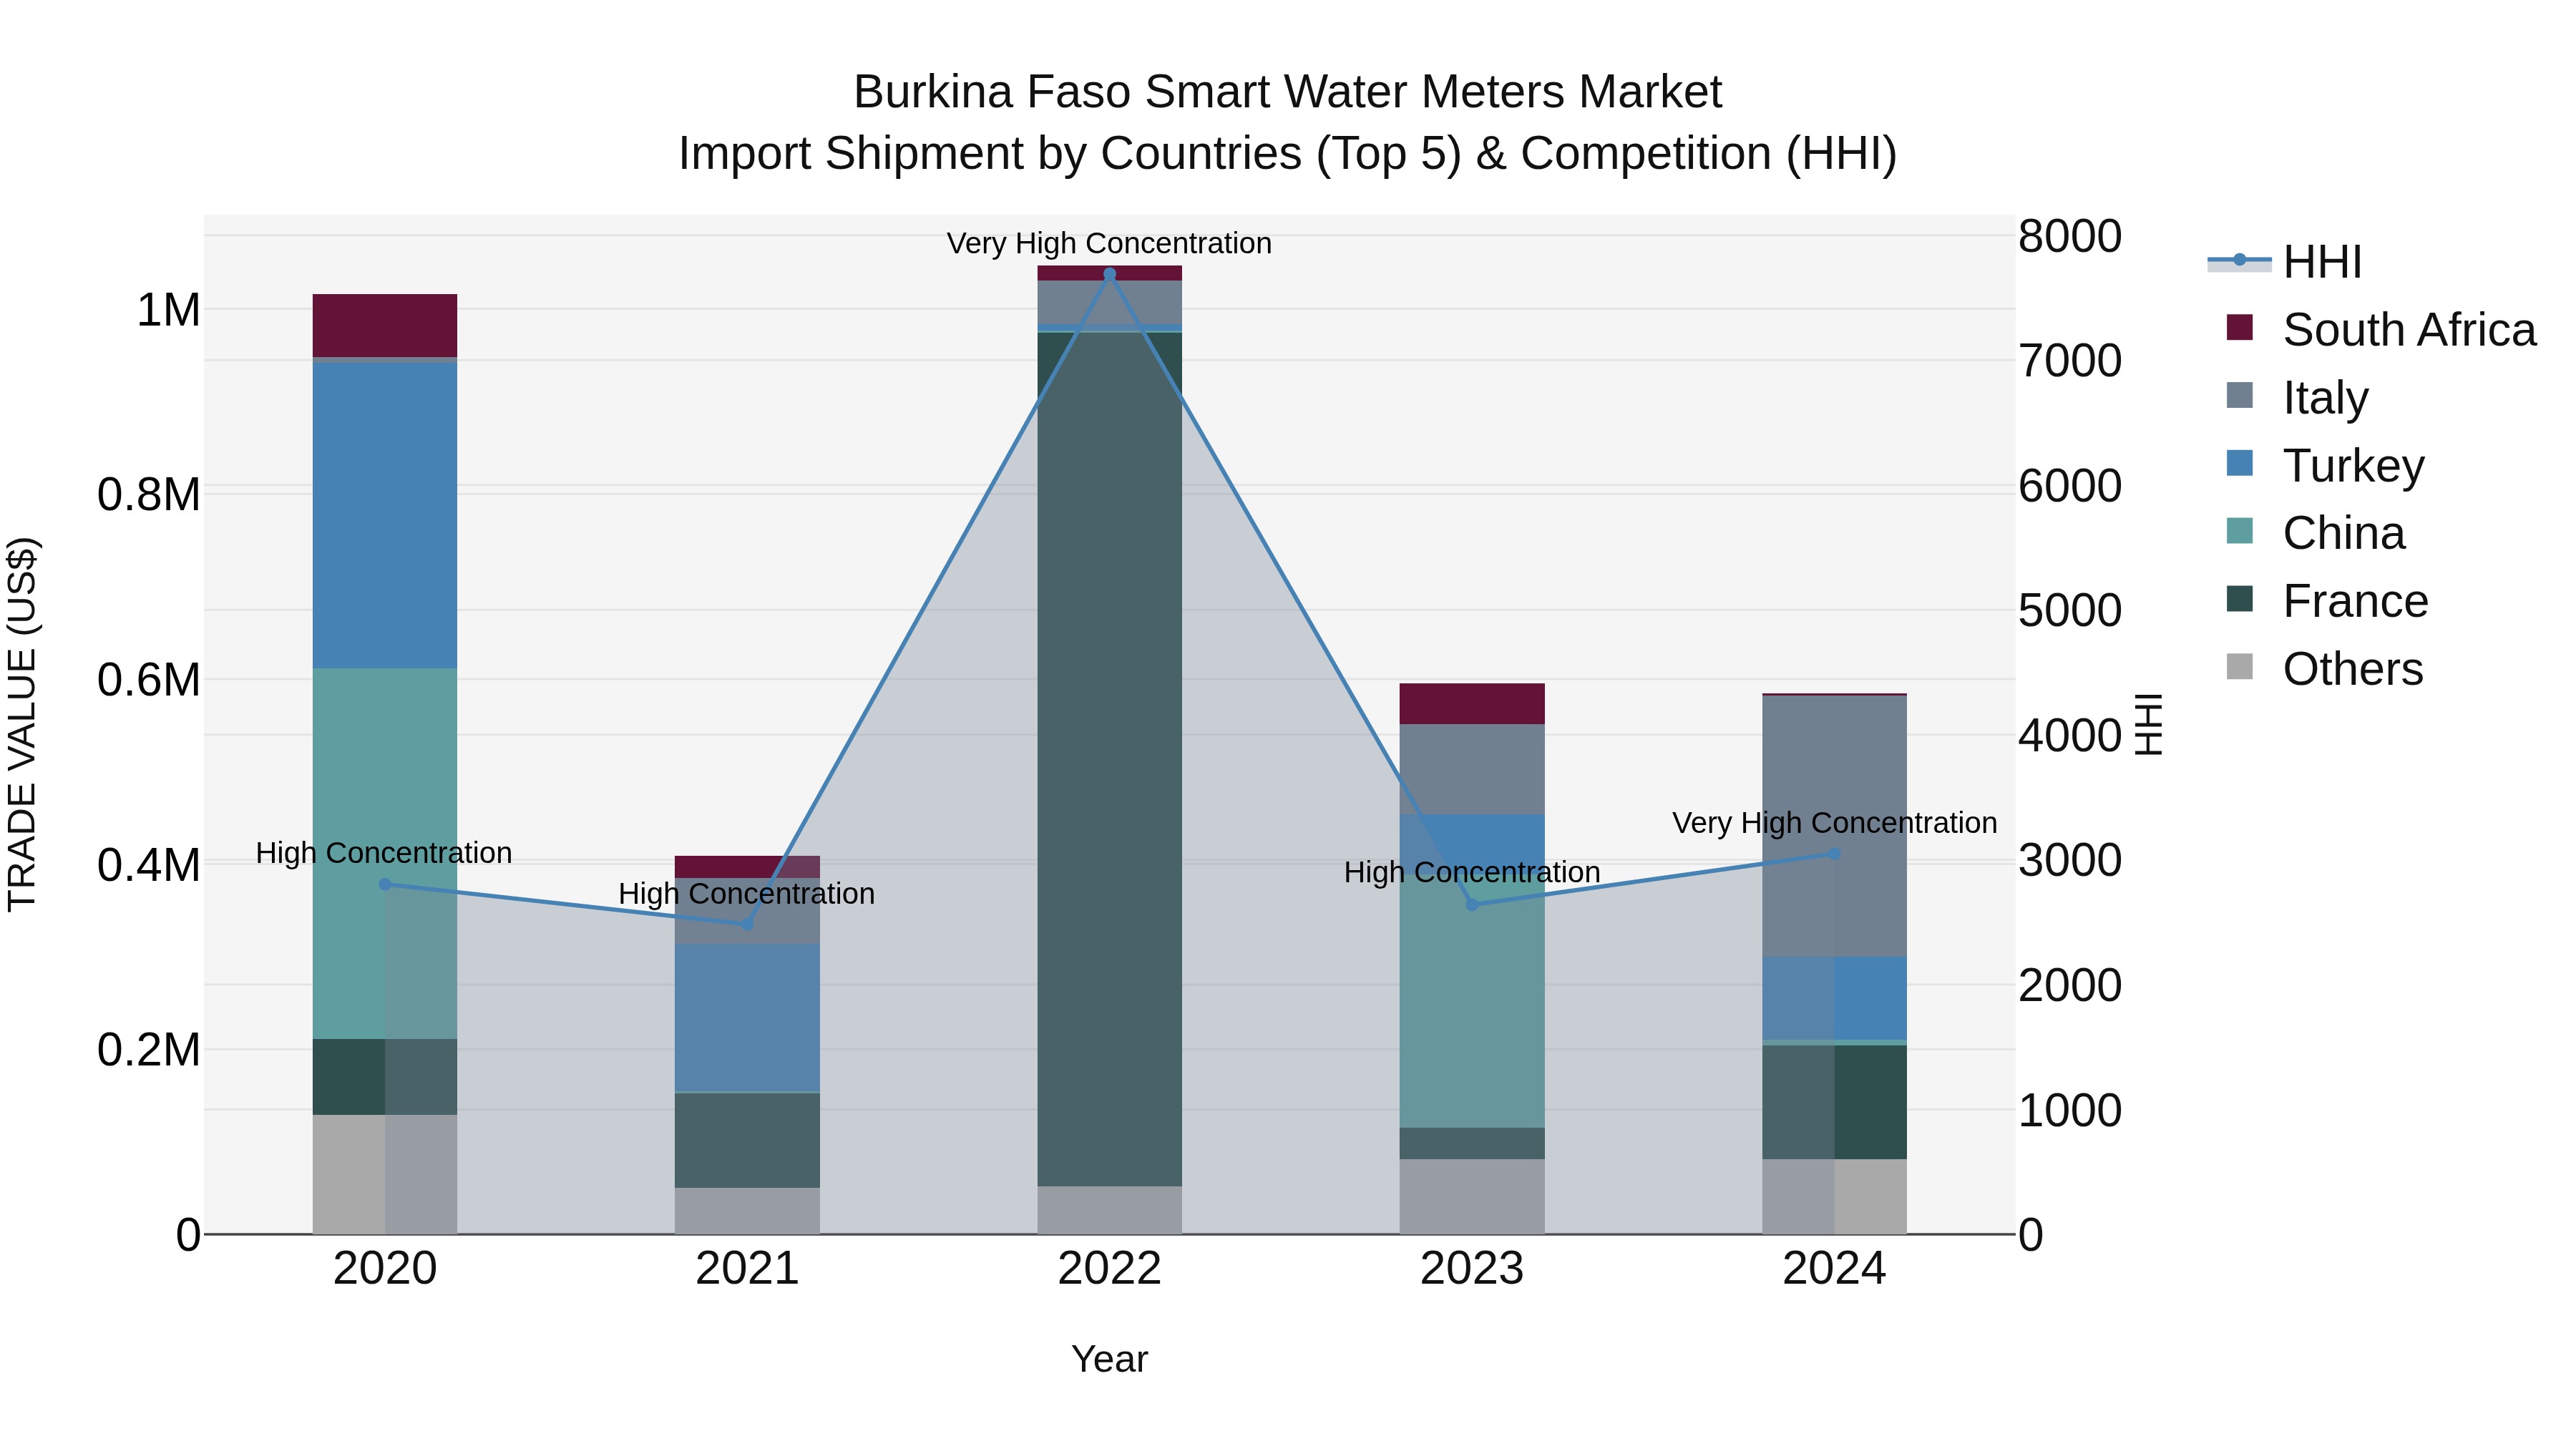Click the 2021 x-axis label
The image size is (2576, 1449).
coord(747,1269)
